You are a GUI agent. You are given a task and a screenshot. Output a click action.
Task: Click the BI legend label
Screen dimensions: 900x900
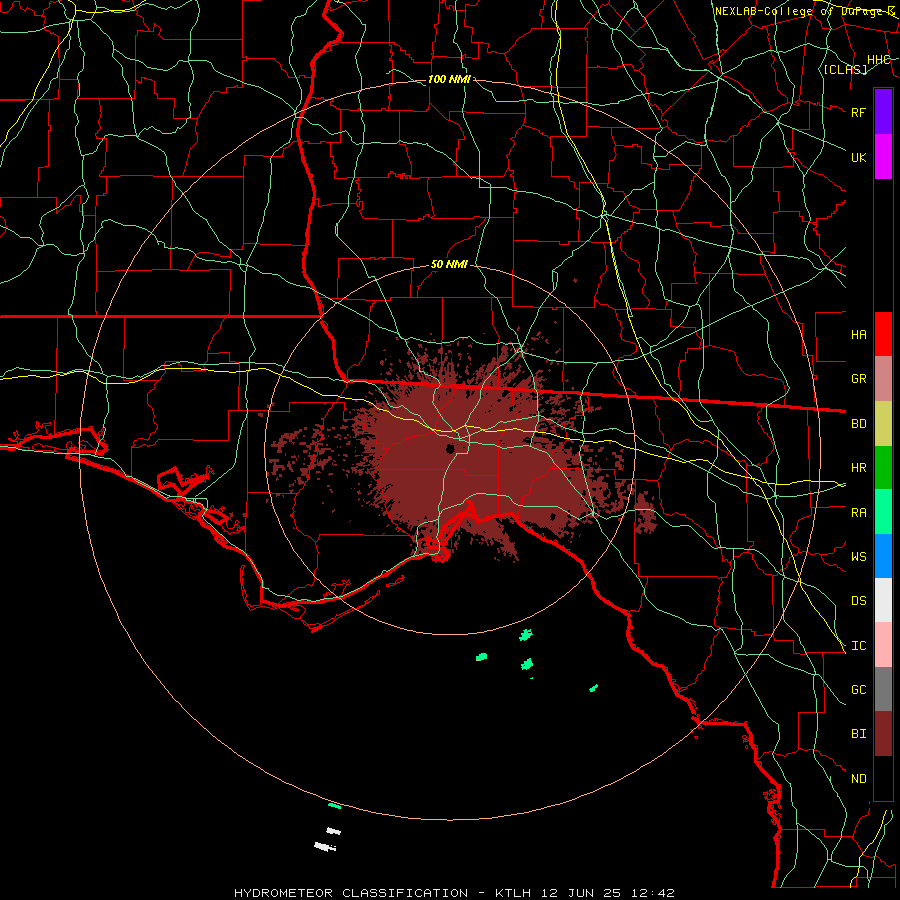[858, 734]
